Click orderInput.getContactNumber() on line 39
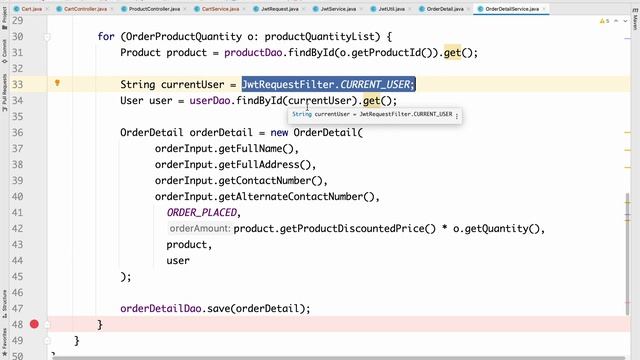This screenshot has width=640, height=360. (238, 180)
